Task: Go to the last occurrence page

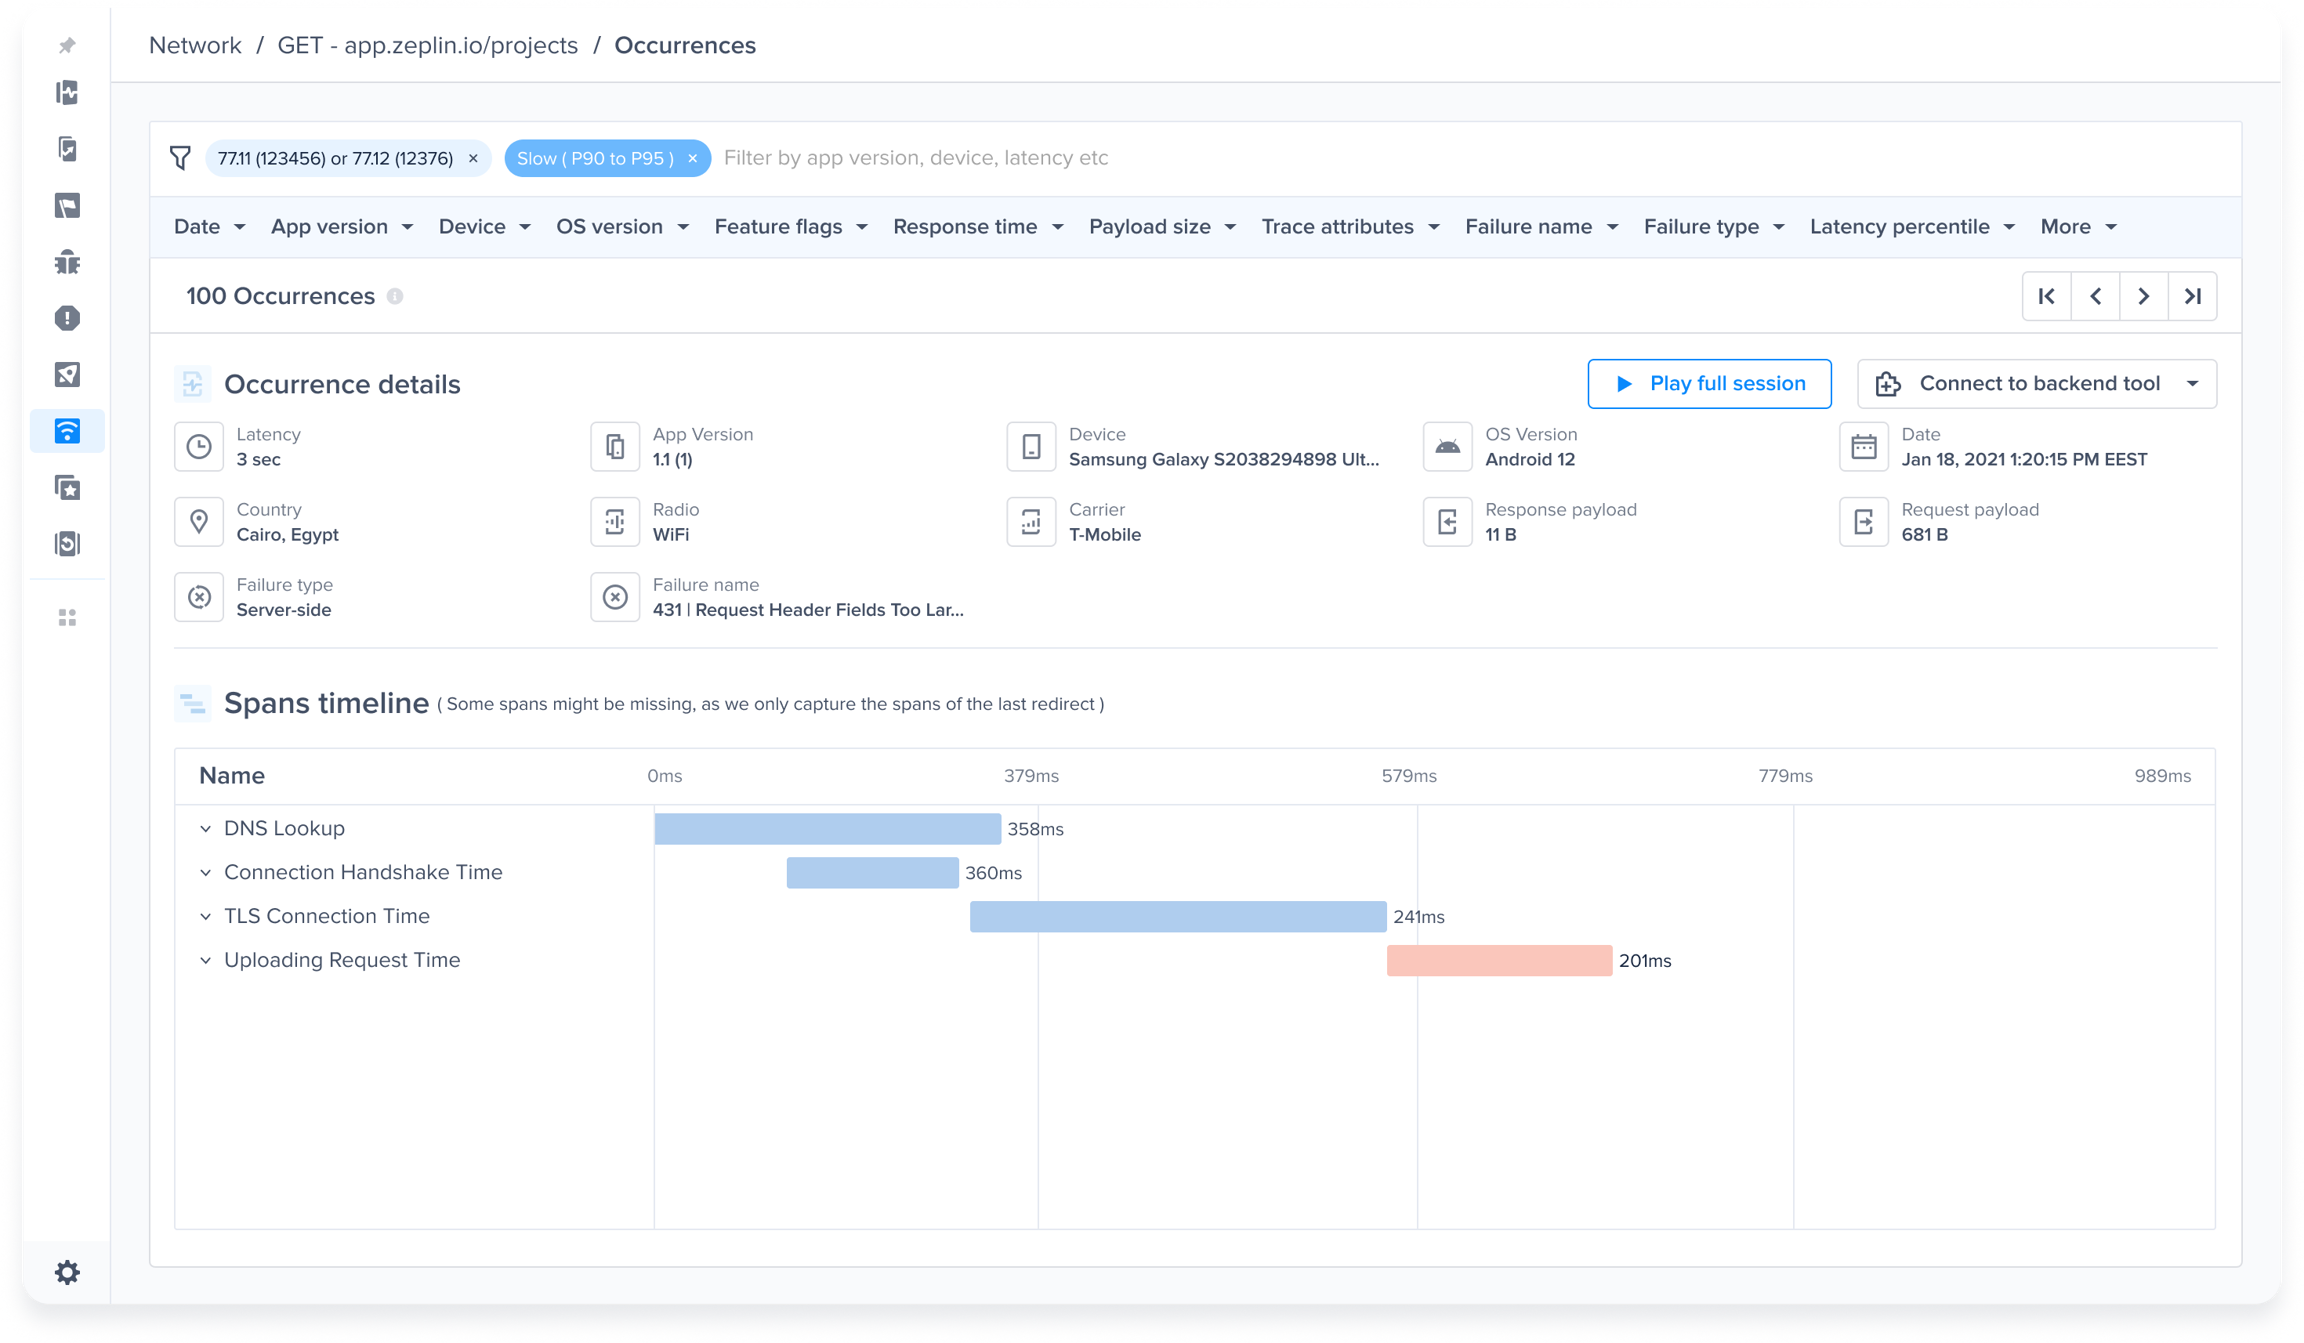Action: point(2192,296)
